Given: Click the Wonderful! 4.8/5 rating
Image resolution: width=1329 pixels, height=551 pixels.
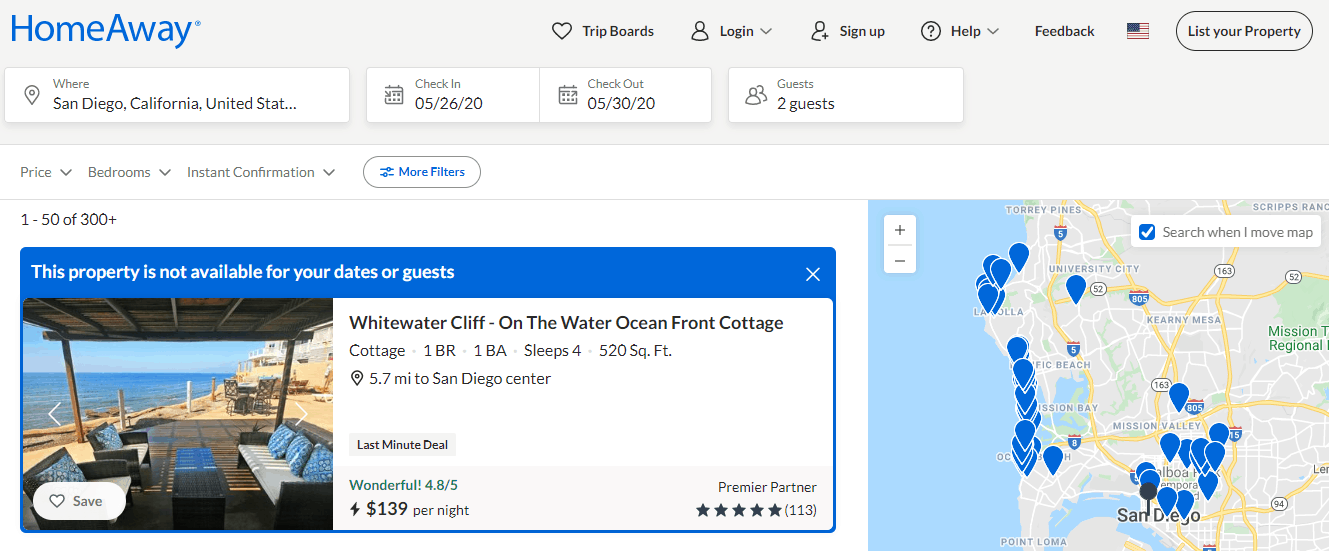Looking at the screenshot, I should [403, 485].
